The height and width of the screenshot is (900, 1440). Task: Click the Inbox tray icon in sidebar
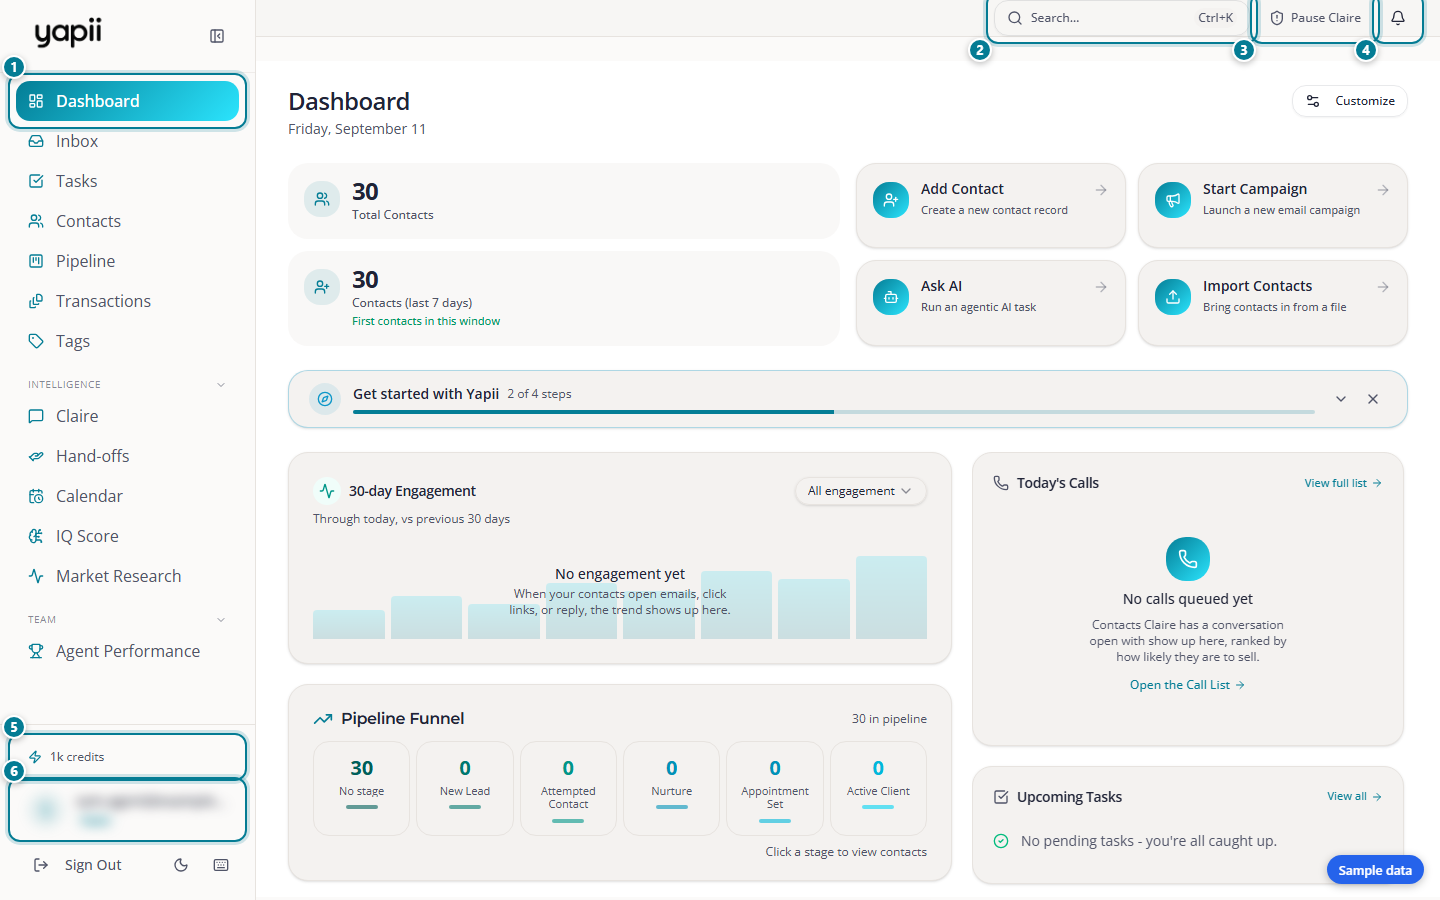pos(36,141)
